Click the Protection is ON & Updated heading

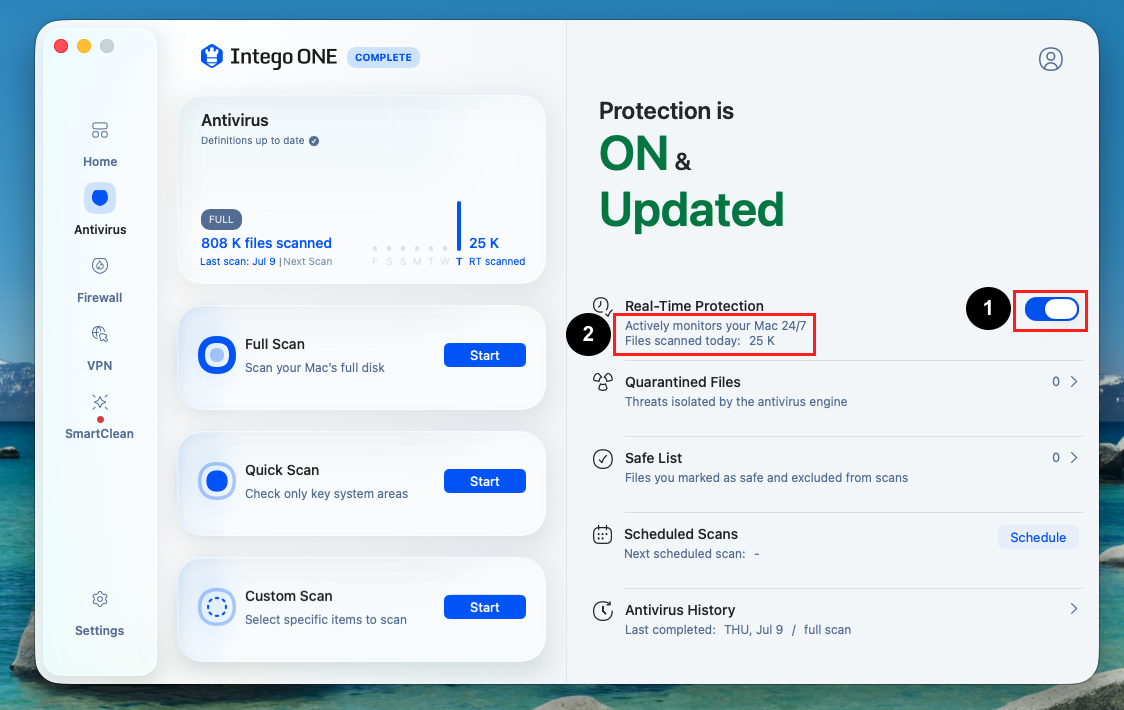point(691,165)
